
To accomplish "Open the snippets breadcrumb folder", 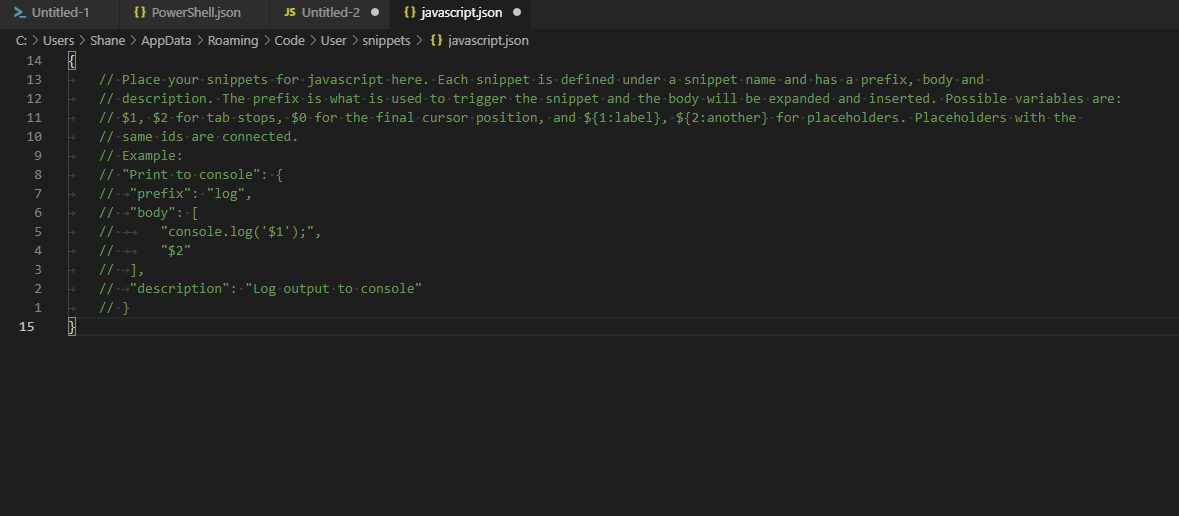I will [x=386, y=41].
